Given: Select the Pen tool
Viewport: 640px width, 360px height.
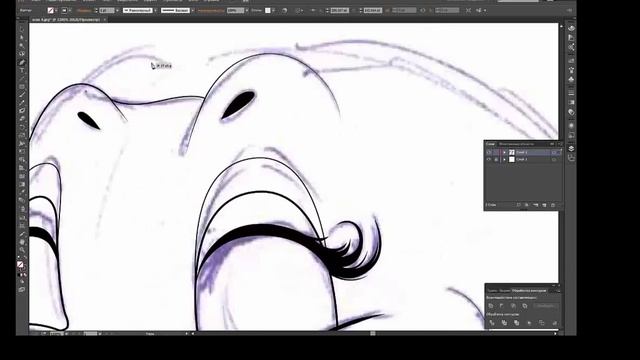Looking at the screenshot, I should pyautogui.click(x=22, y=62).
